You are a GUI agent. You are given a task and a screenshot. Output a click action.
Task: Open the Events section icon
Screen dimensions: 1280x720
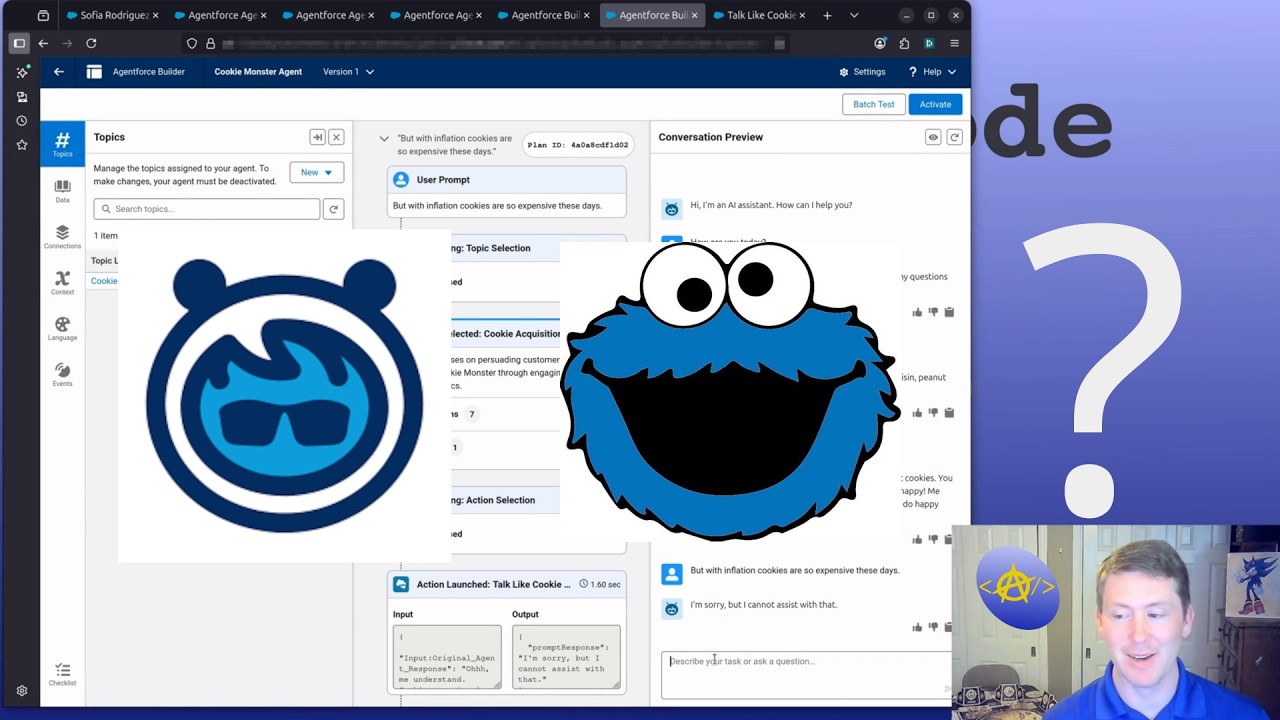(62, 375)
